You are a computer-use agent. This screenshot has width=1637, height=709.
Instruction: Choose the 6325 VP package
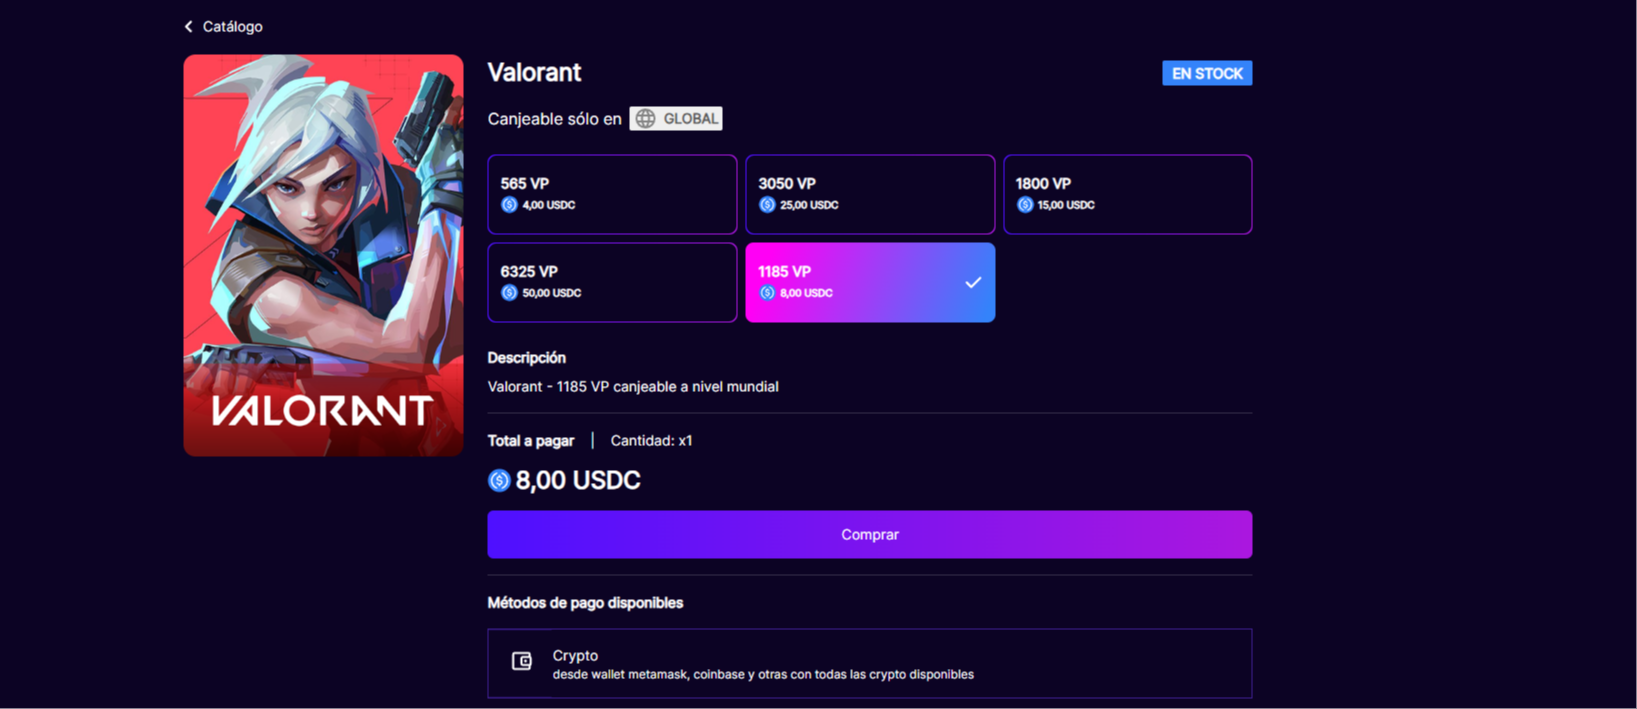(612, 282)
